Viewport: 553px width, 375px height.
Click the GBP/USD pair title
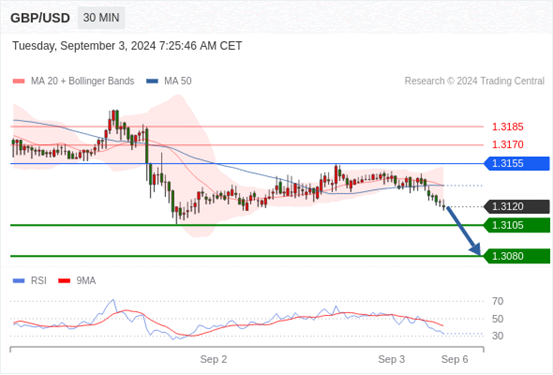40,18
